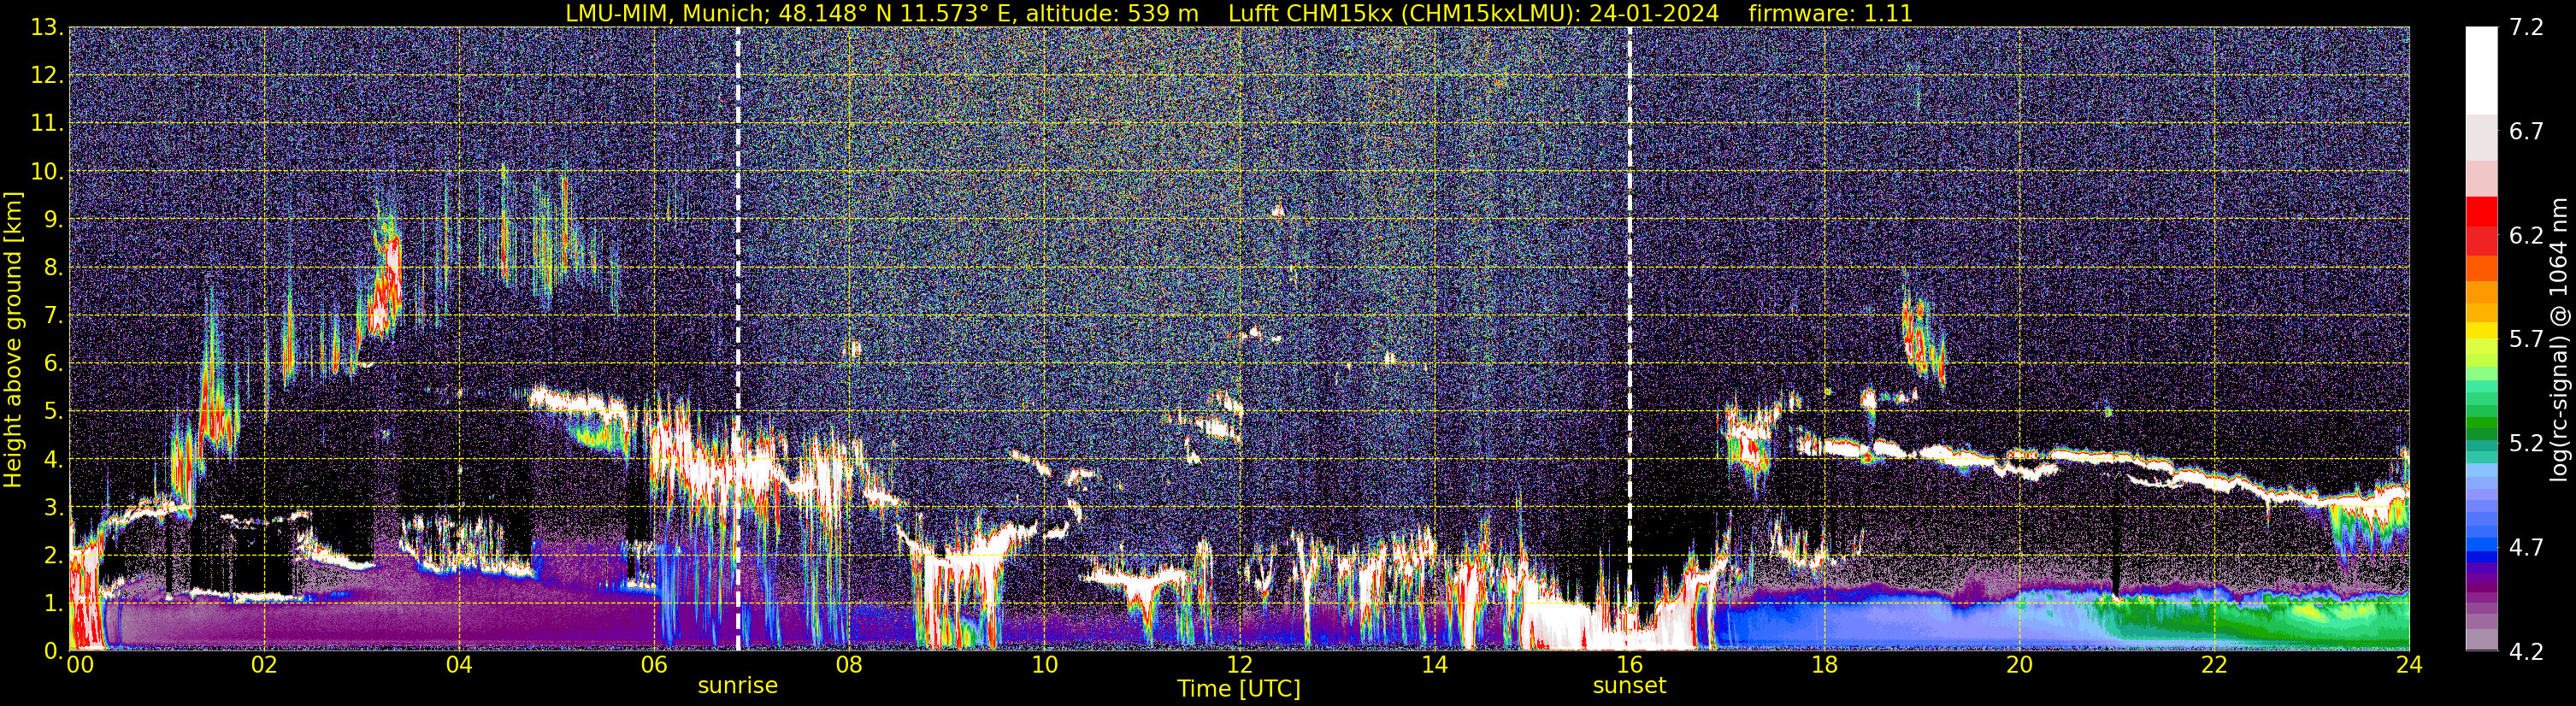
Task: Click the 'sunrise' label below the axis
Action: coord(738,686)
